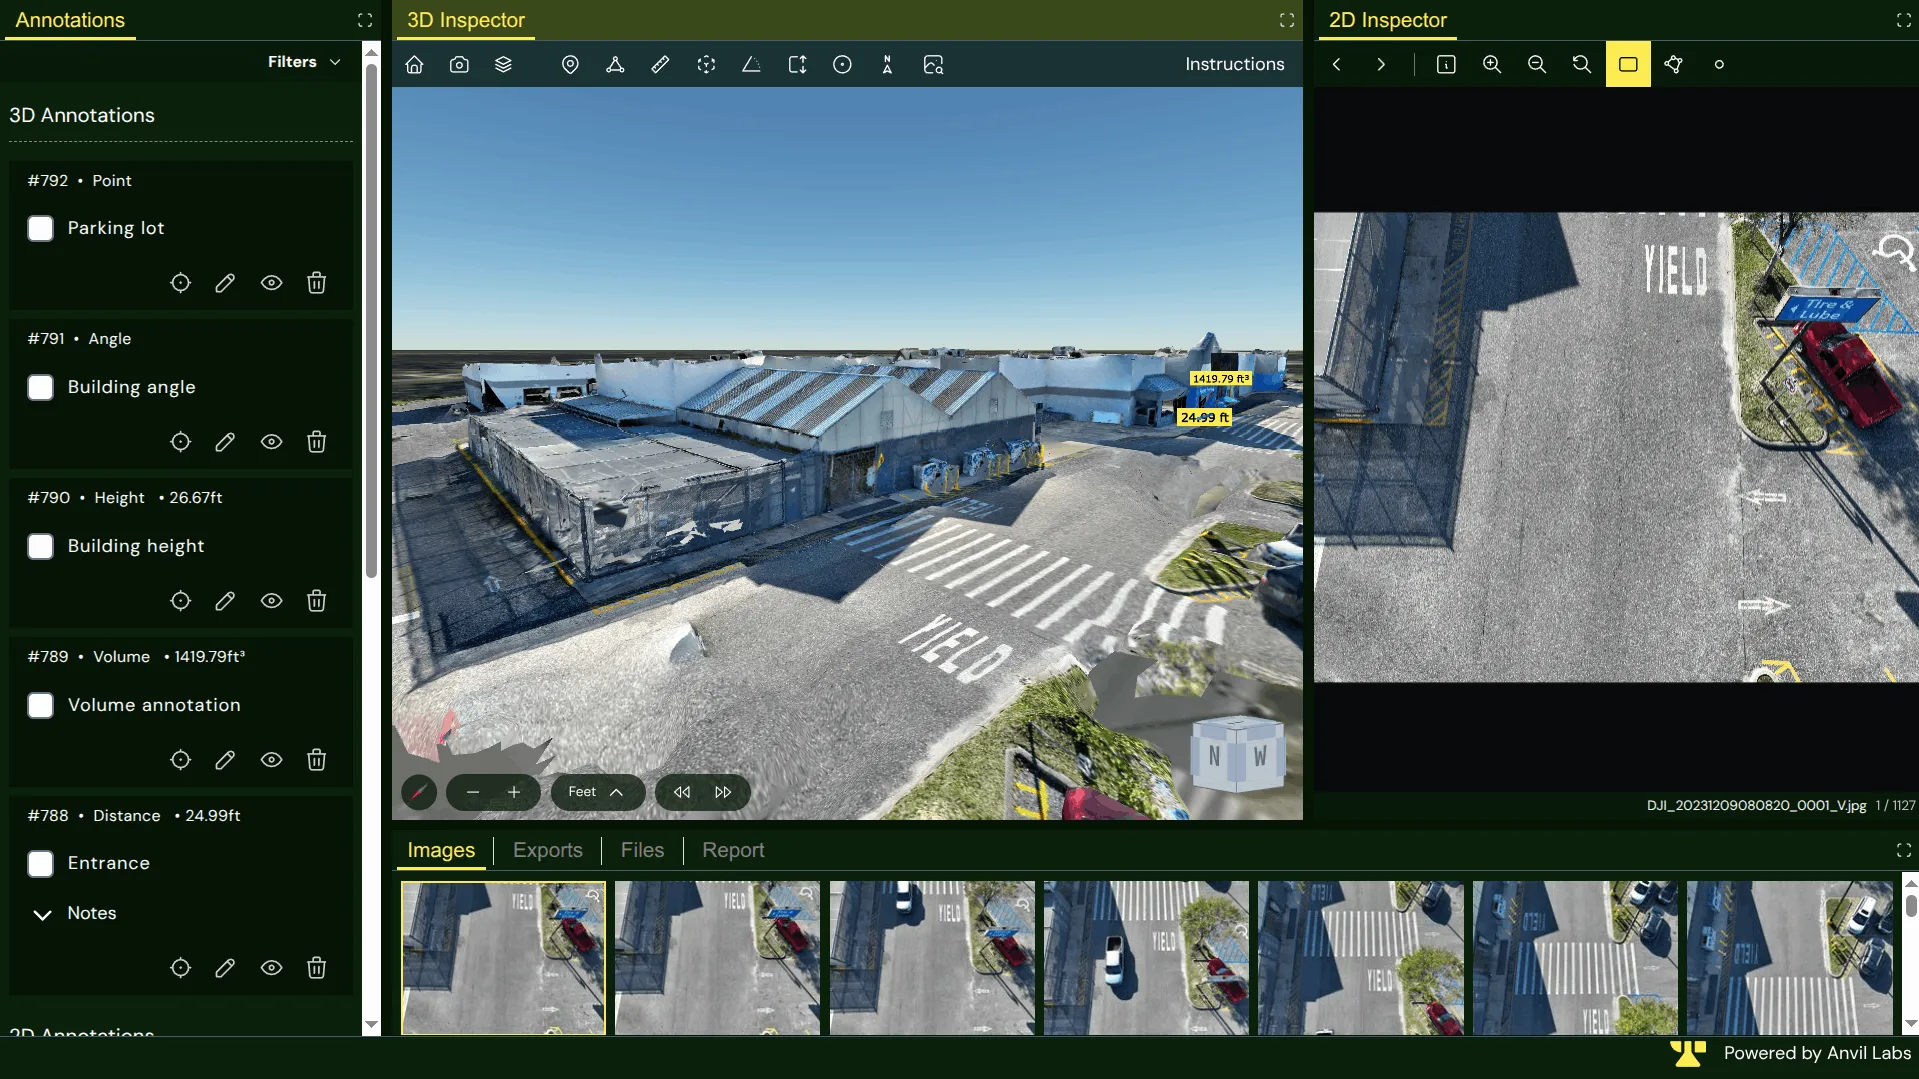1919x1079 pixels.
Task: Expand the 3D Inspector panel to fullscreen
Action: [x=1287, y=20]
